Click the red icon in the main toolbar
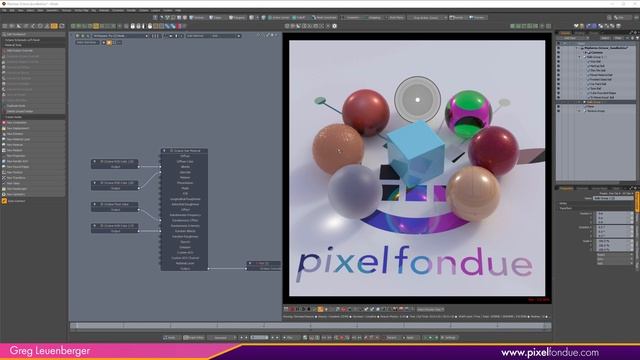This screenshot has height=360, width=640. point(179,26)
